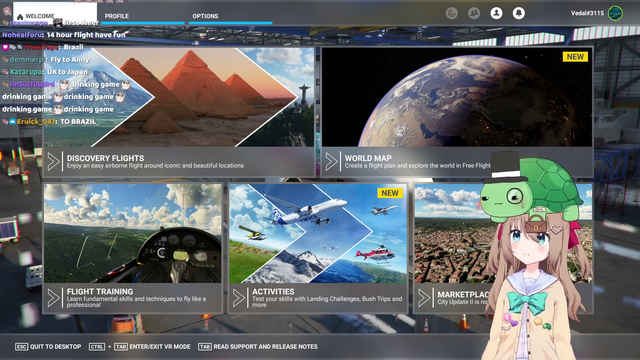
Task: Click the arrow icon beside Activities
Action: pos(239,298)
